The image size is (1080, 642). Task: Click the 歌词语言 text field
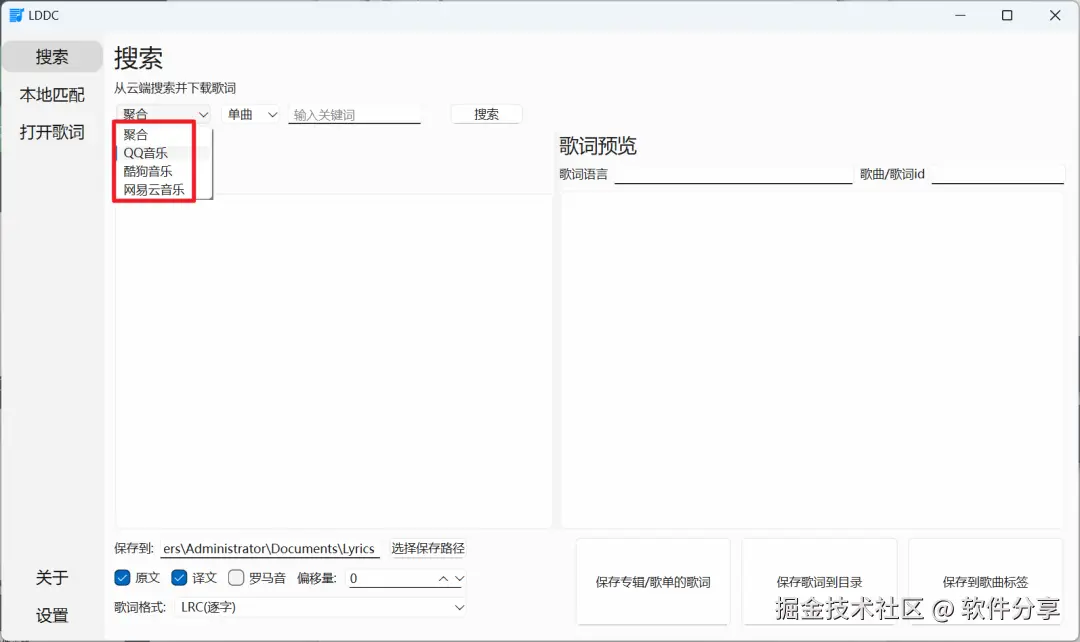click(x=734, y=174)
